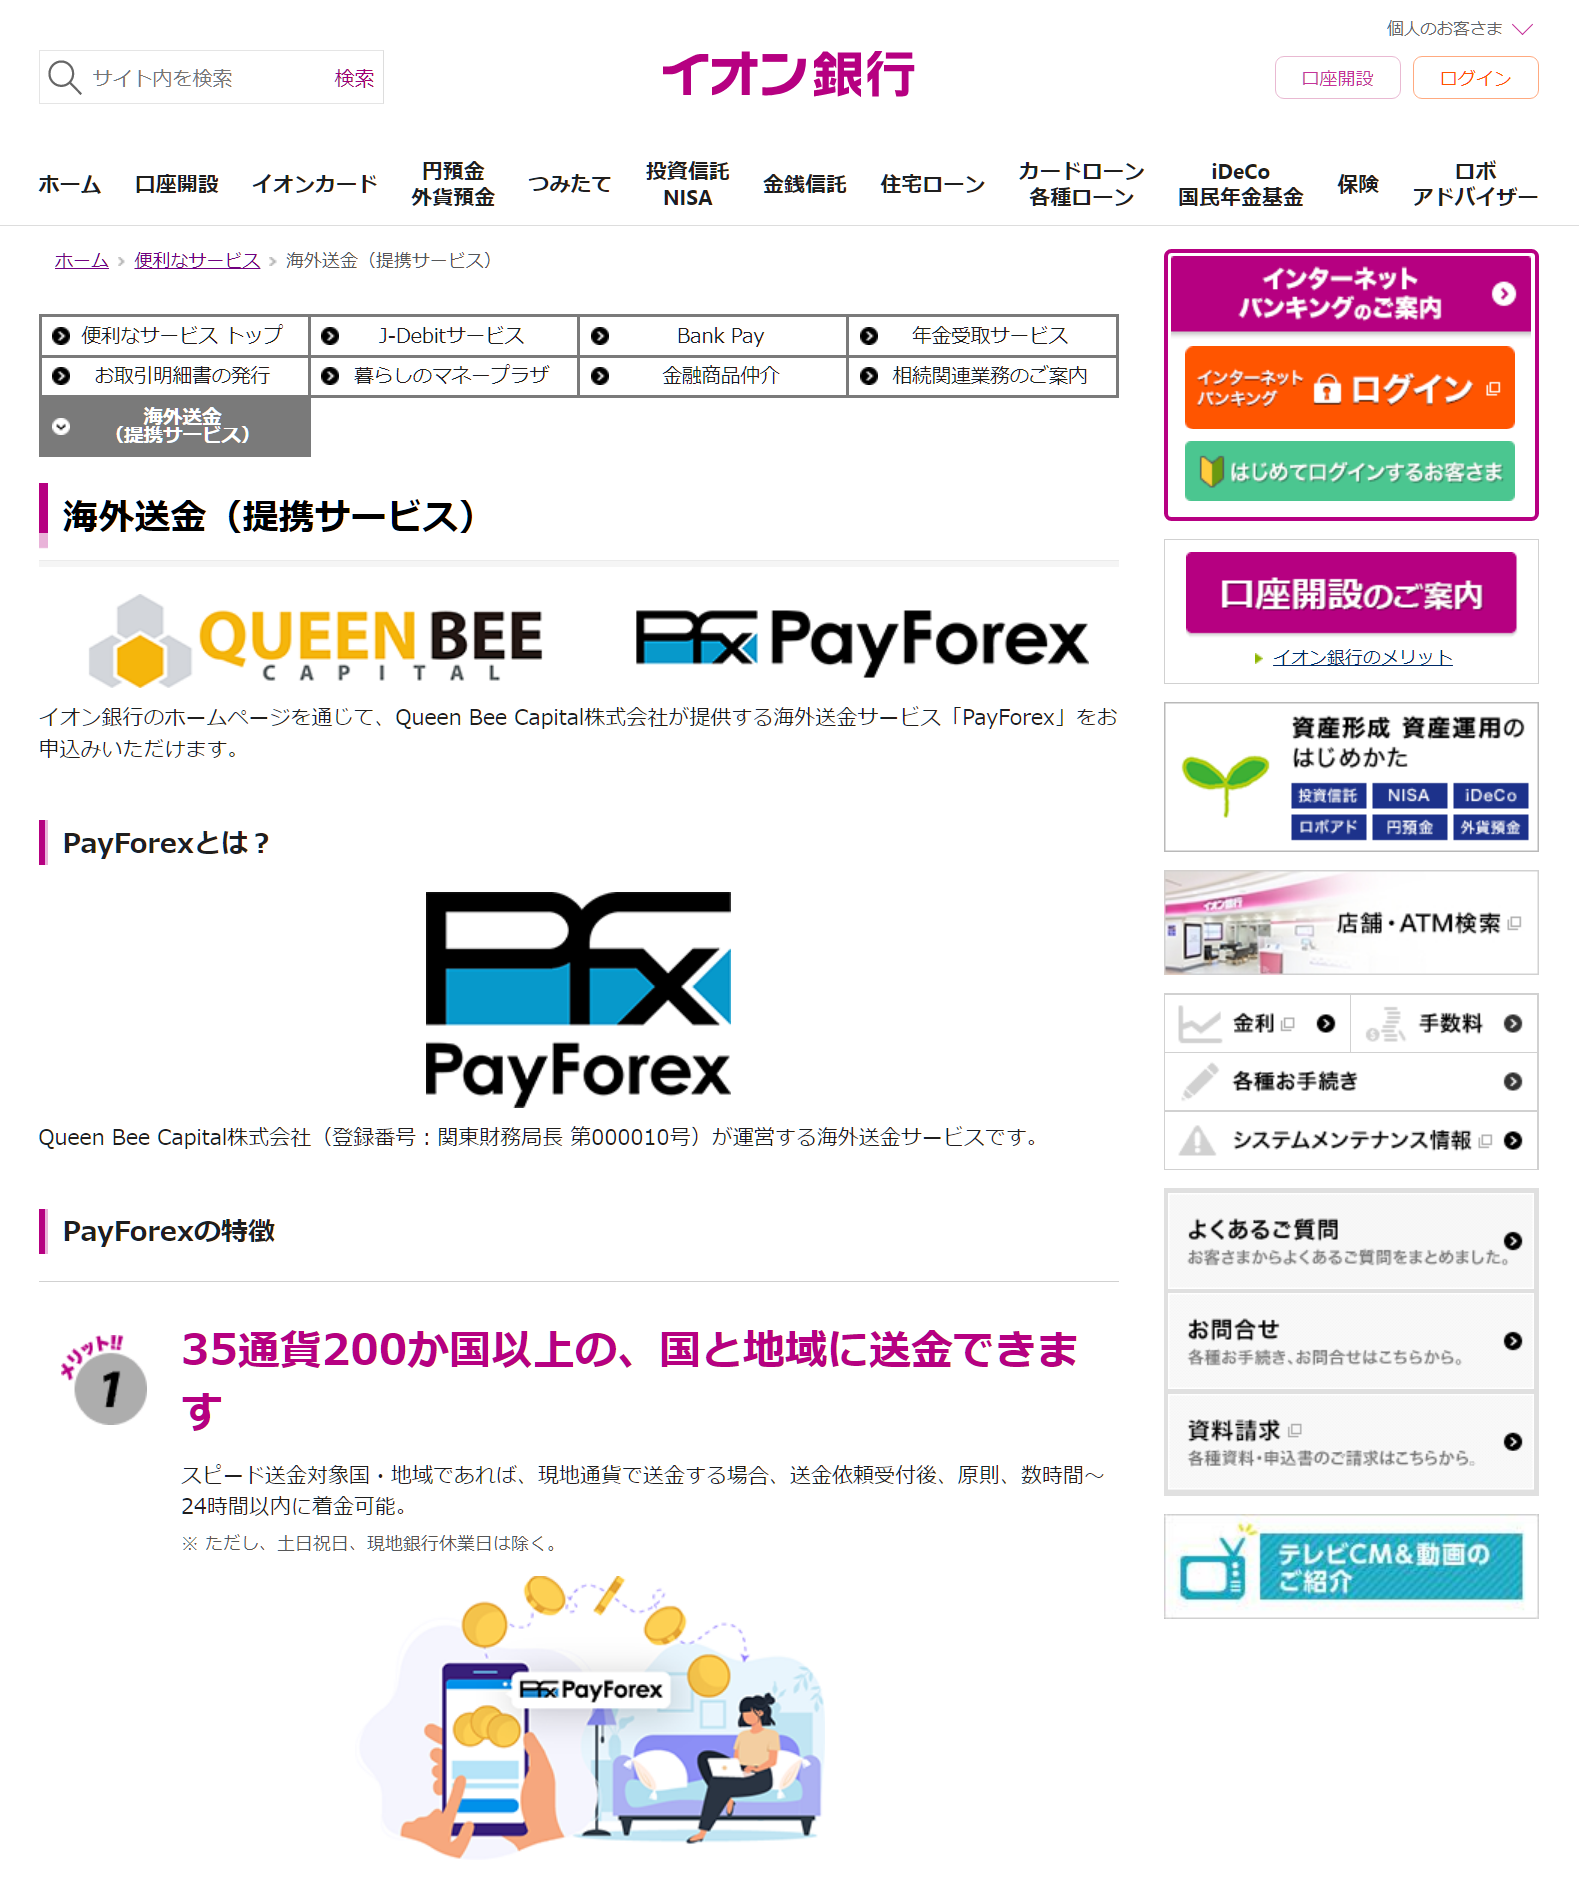
Task: Click the bullet icon beside Bank Pay
Action: tap(600, 336)
